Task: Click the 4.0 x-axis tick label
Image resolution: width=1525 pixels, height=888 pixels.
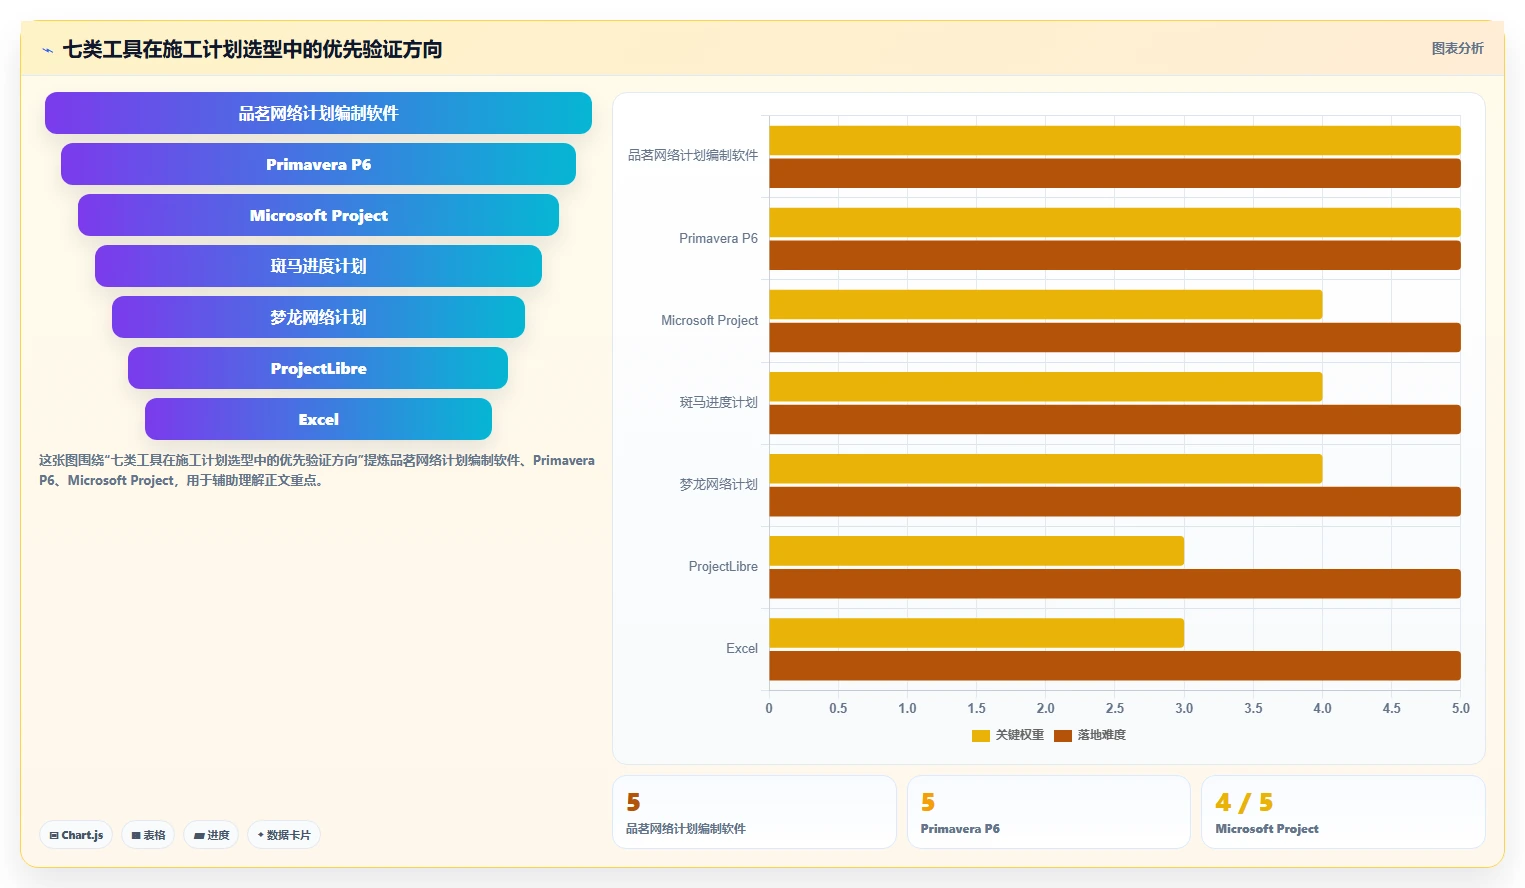Action: coord(1322,708)
